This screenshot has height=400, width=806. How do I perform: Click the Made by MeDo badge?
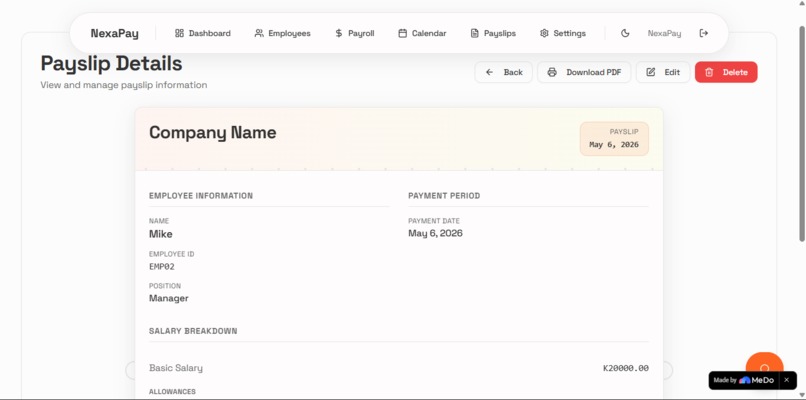[744, 380]
